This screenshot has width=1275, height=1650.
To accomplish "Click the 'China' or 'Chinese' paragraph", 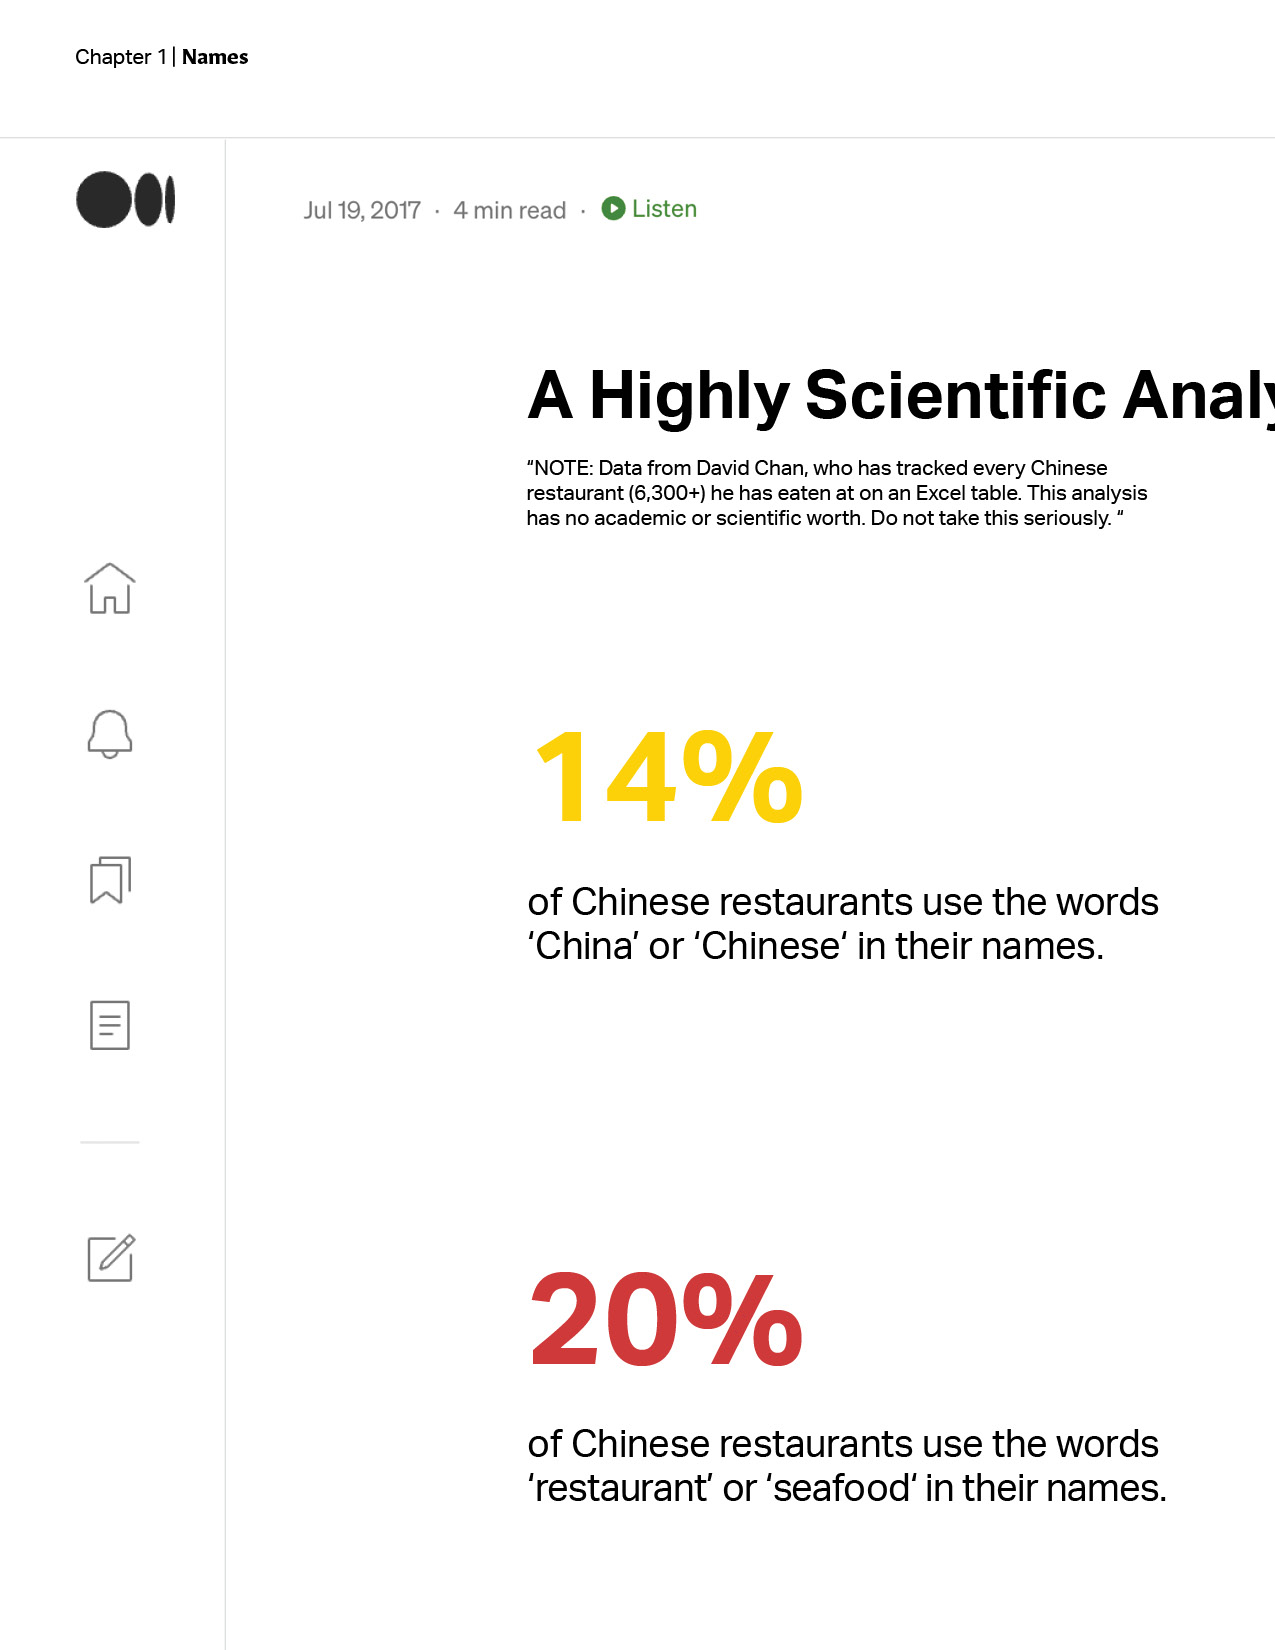I will [843, 924].
